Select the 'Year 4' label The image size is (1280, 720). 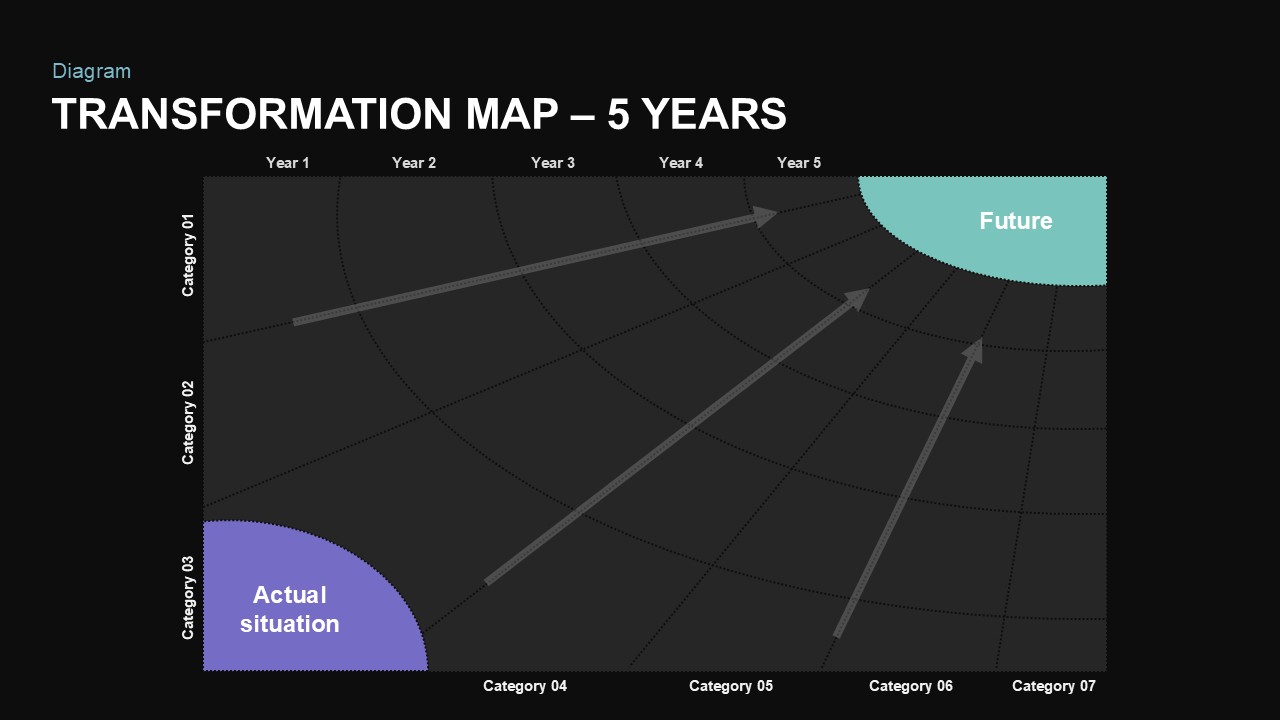pyautogui.click(x=681, y=162)
